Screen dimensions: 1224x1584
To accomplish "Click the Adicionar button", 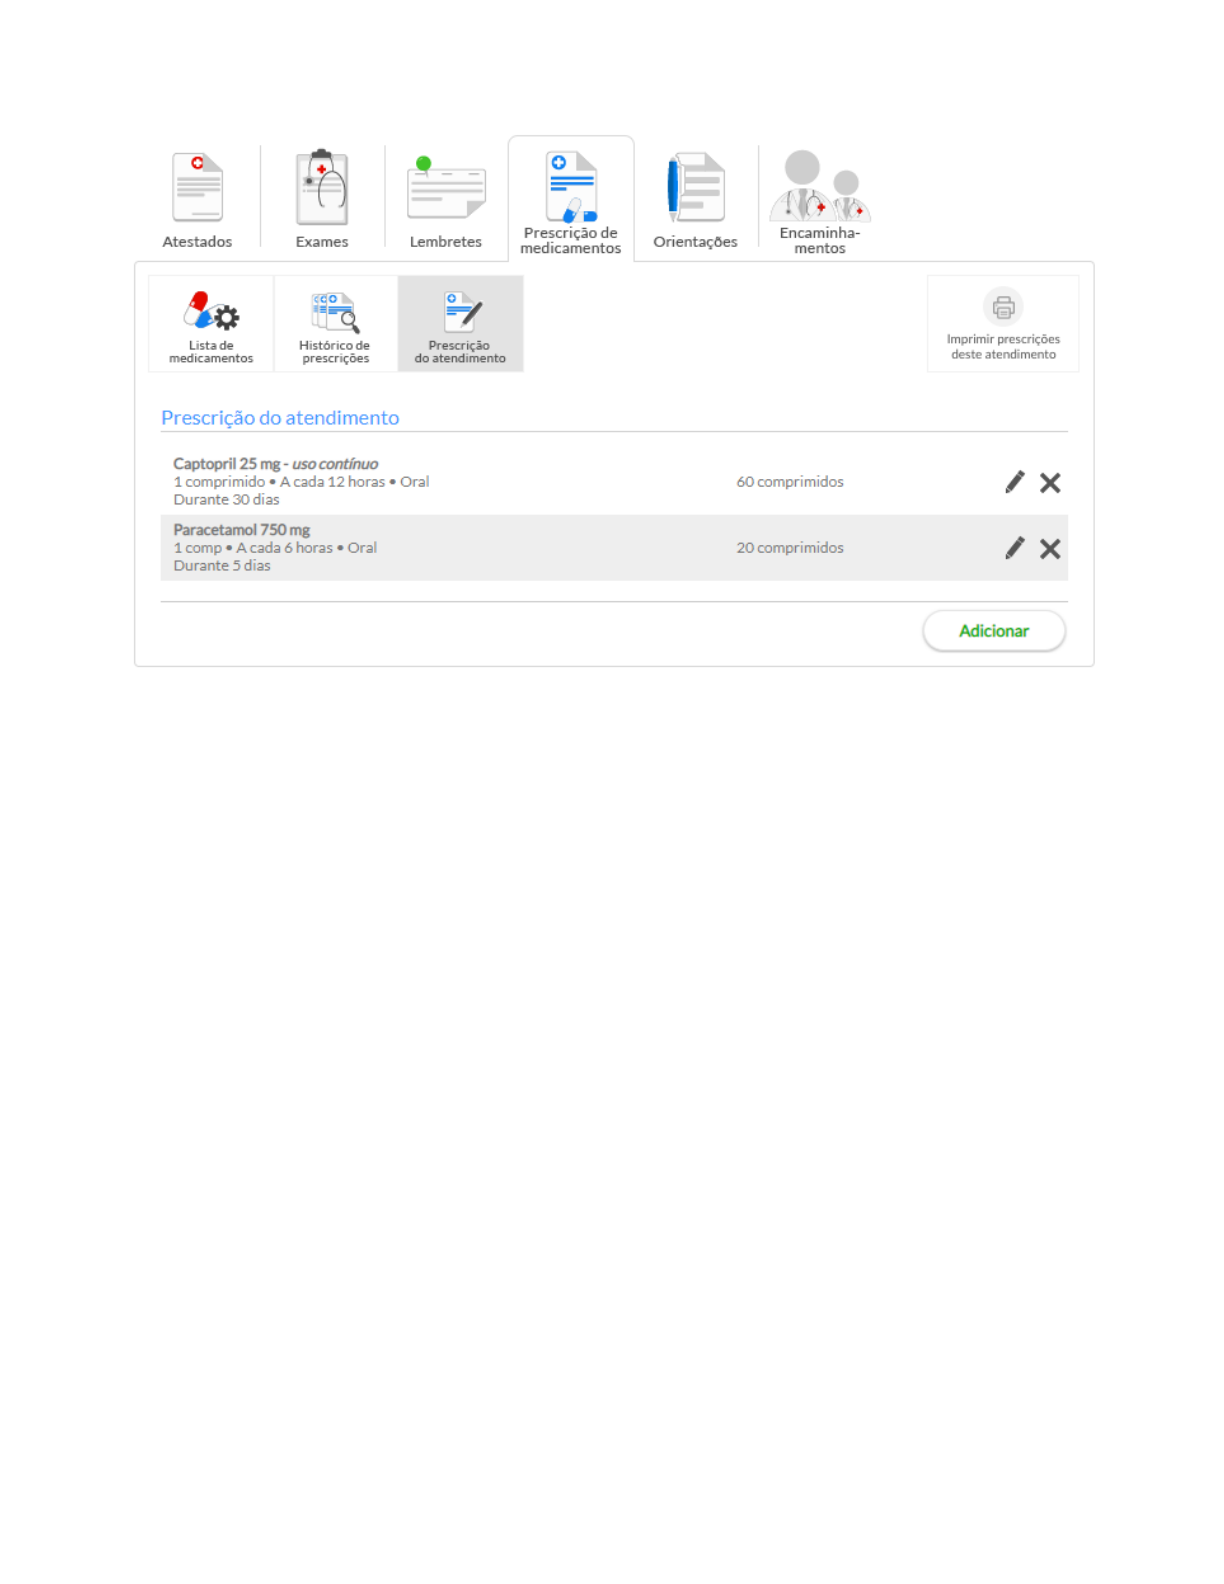I will tap(994, 631).
